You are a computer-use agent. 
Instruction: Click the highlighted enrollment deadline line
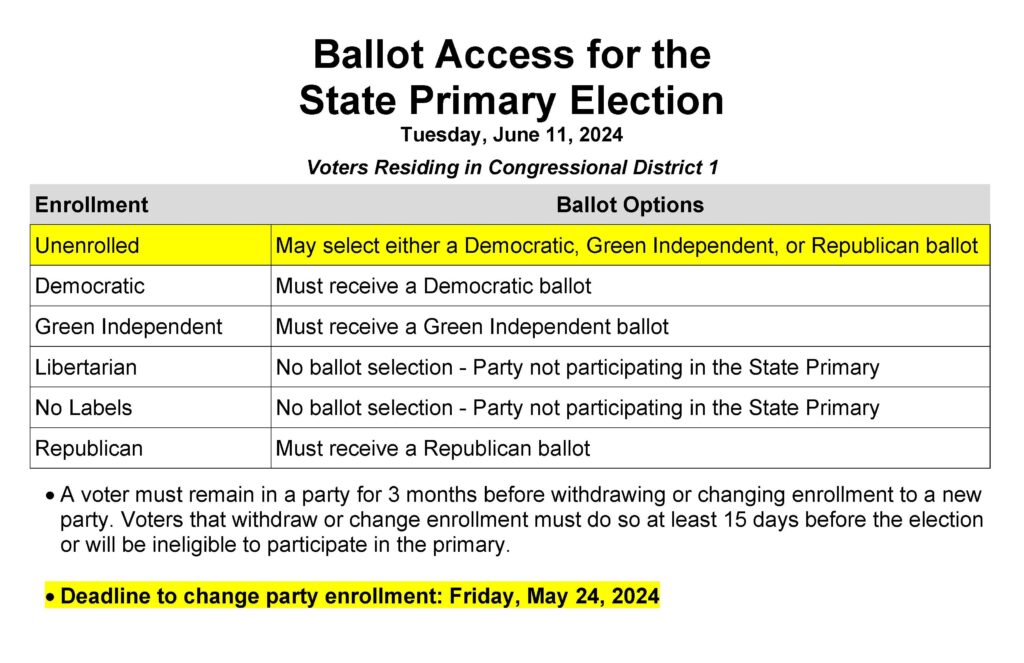[360, 597]
